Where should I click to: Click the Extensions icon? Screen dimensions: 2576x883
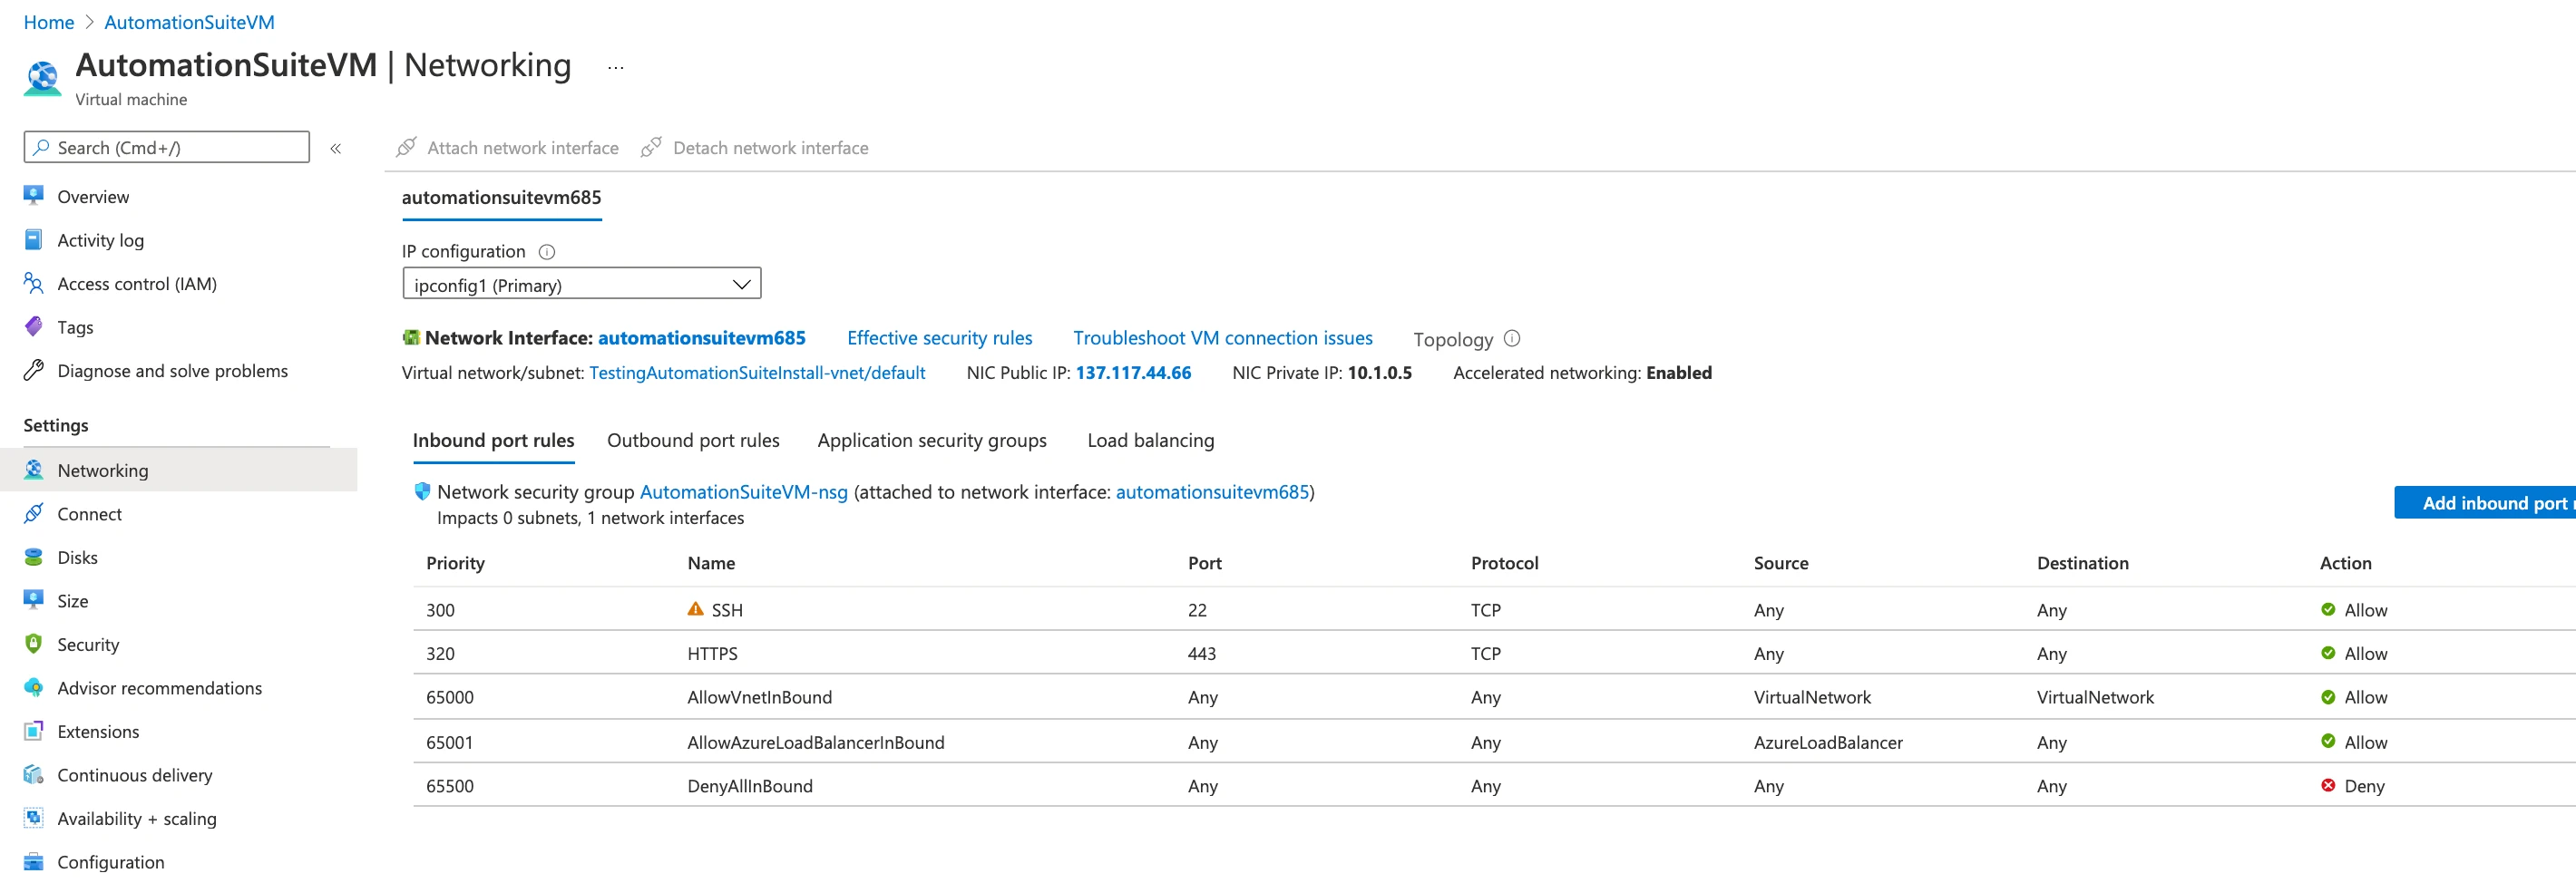pyautogui.click(x=33, y=731)
